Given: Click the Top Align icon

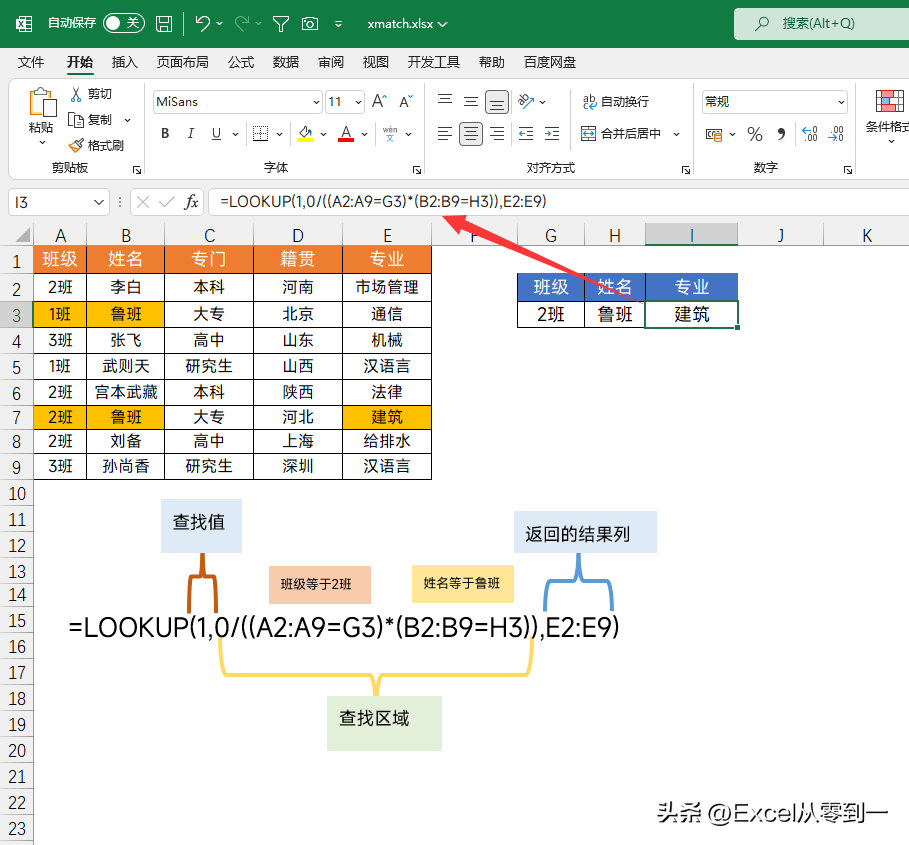Looking at the screenshot, I should pyautogui.click(x=445, y=101).
